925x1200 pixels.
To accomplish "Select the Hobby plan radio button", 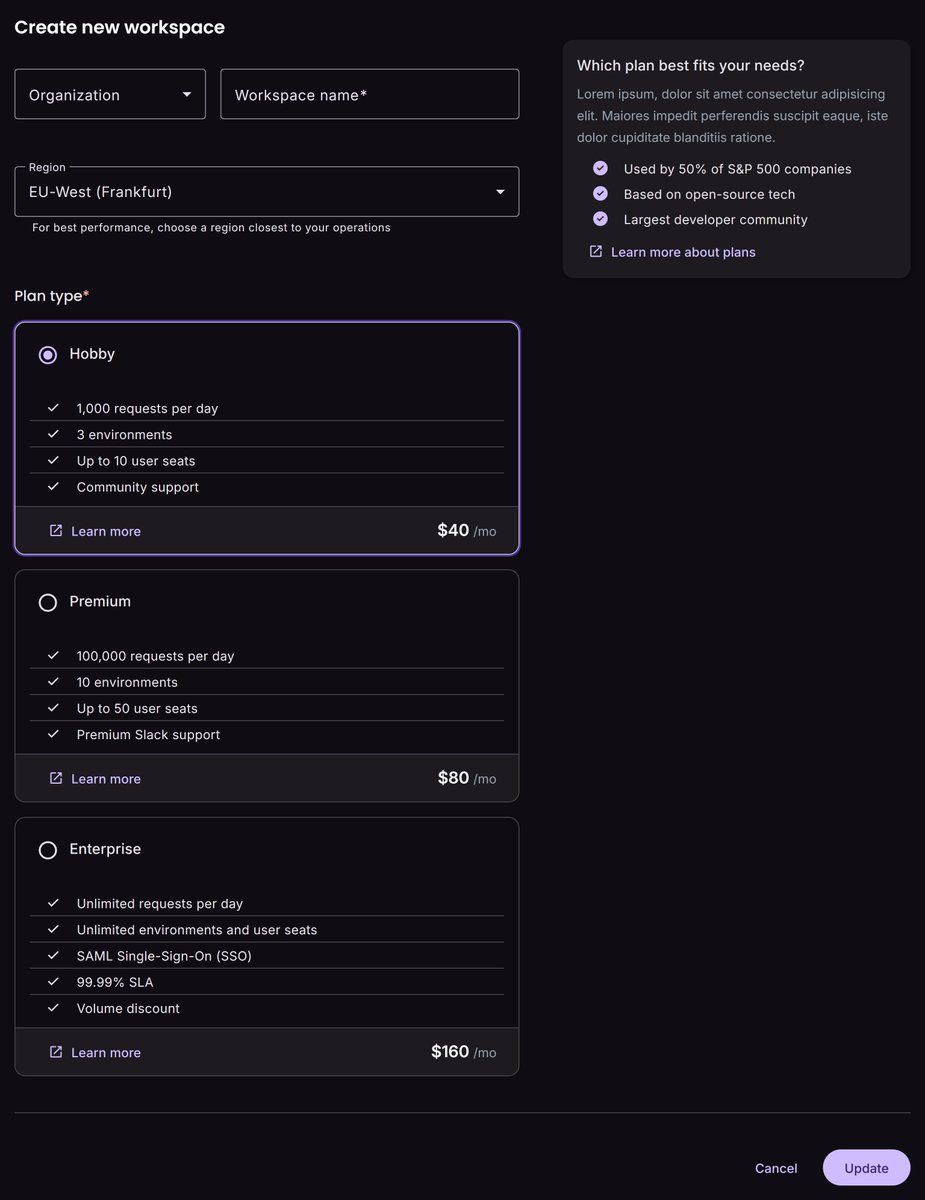I will (48, 355).
